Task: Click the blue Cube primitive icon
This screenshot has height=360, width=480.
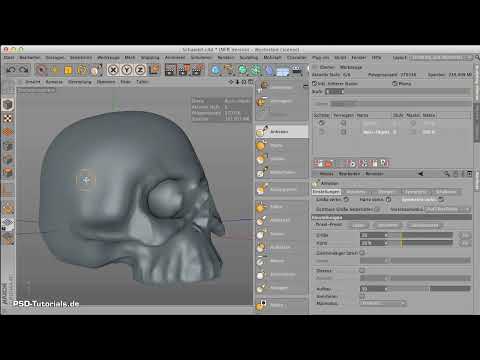Action: [x=216, y=70]
